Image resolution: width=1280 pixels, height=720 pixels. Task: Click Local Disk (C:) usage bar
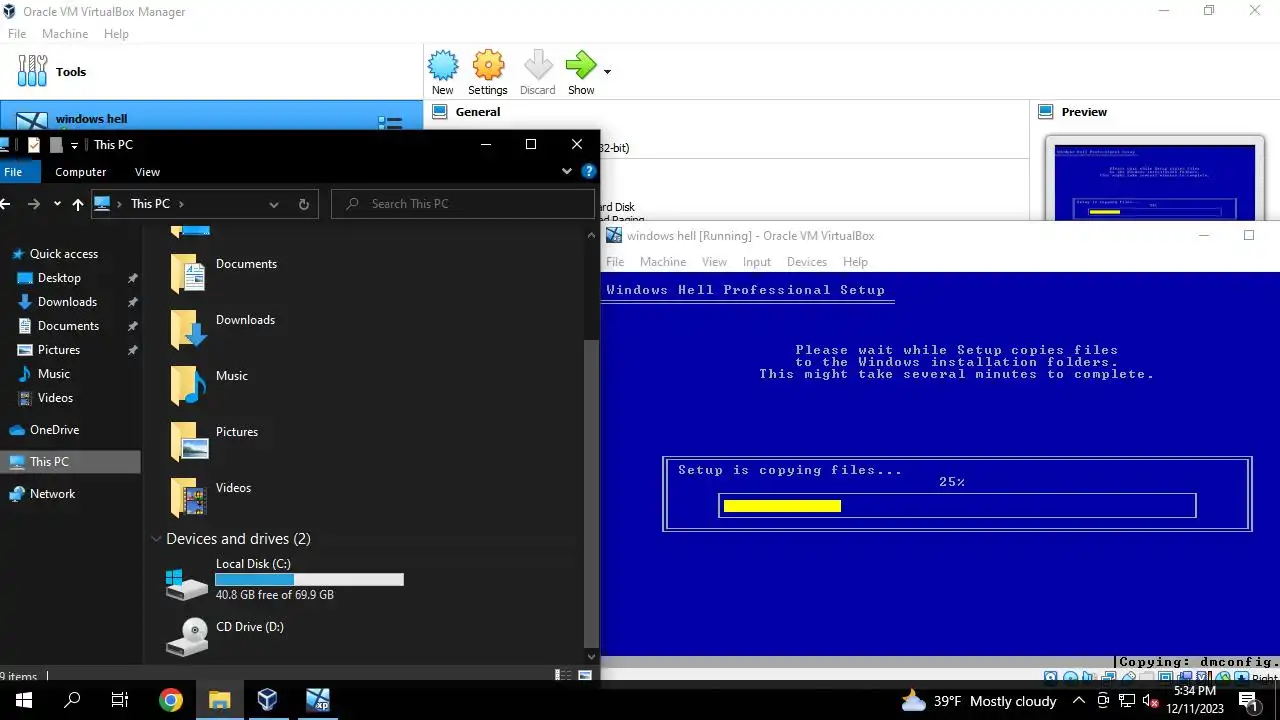point(309,579)
